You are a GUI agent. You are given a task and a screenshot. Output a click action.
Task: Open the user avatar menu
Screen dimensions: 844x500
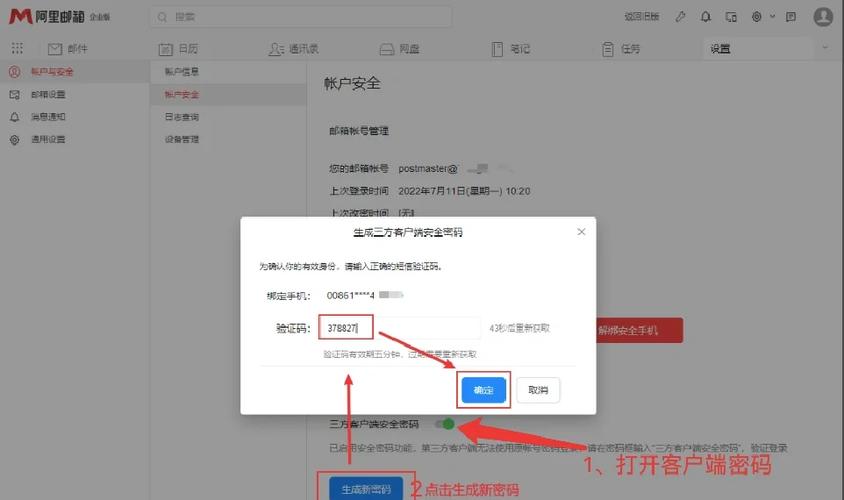pyautogui.click(x=823, y=17)
